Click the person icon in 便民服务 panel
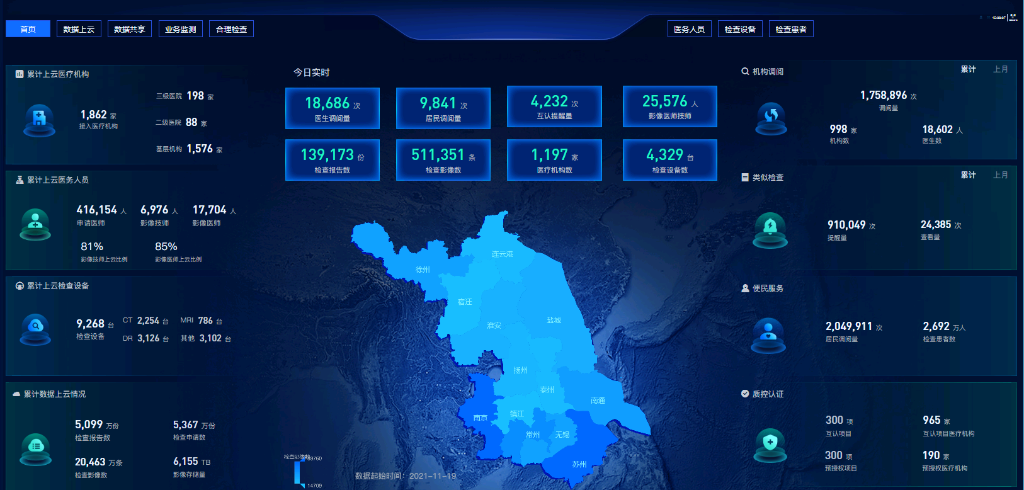 click(771, 333)
